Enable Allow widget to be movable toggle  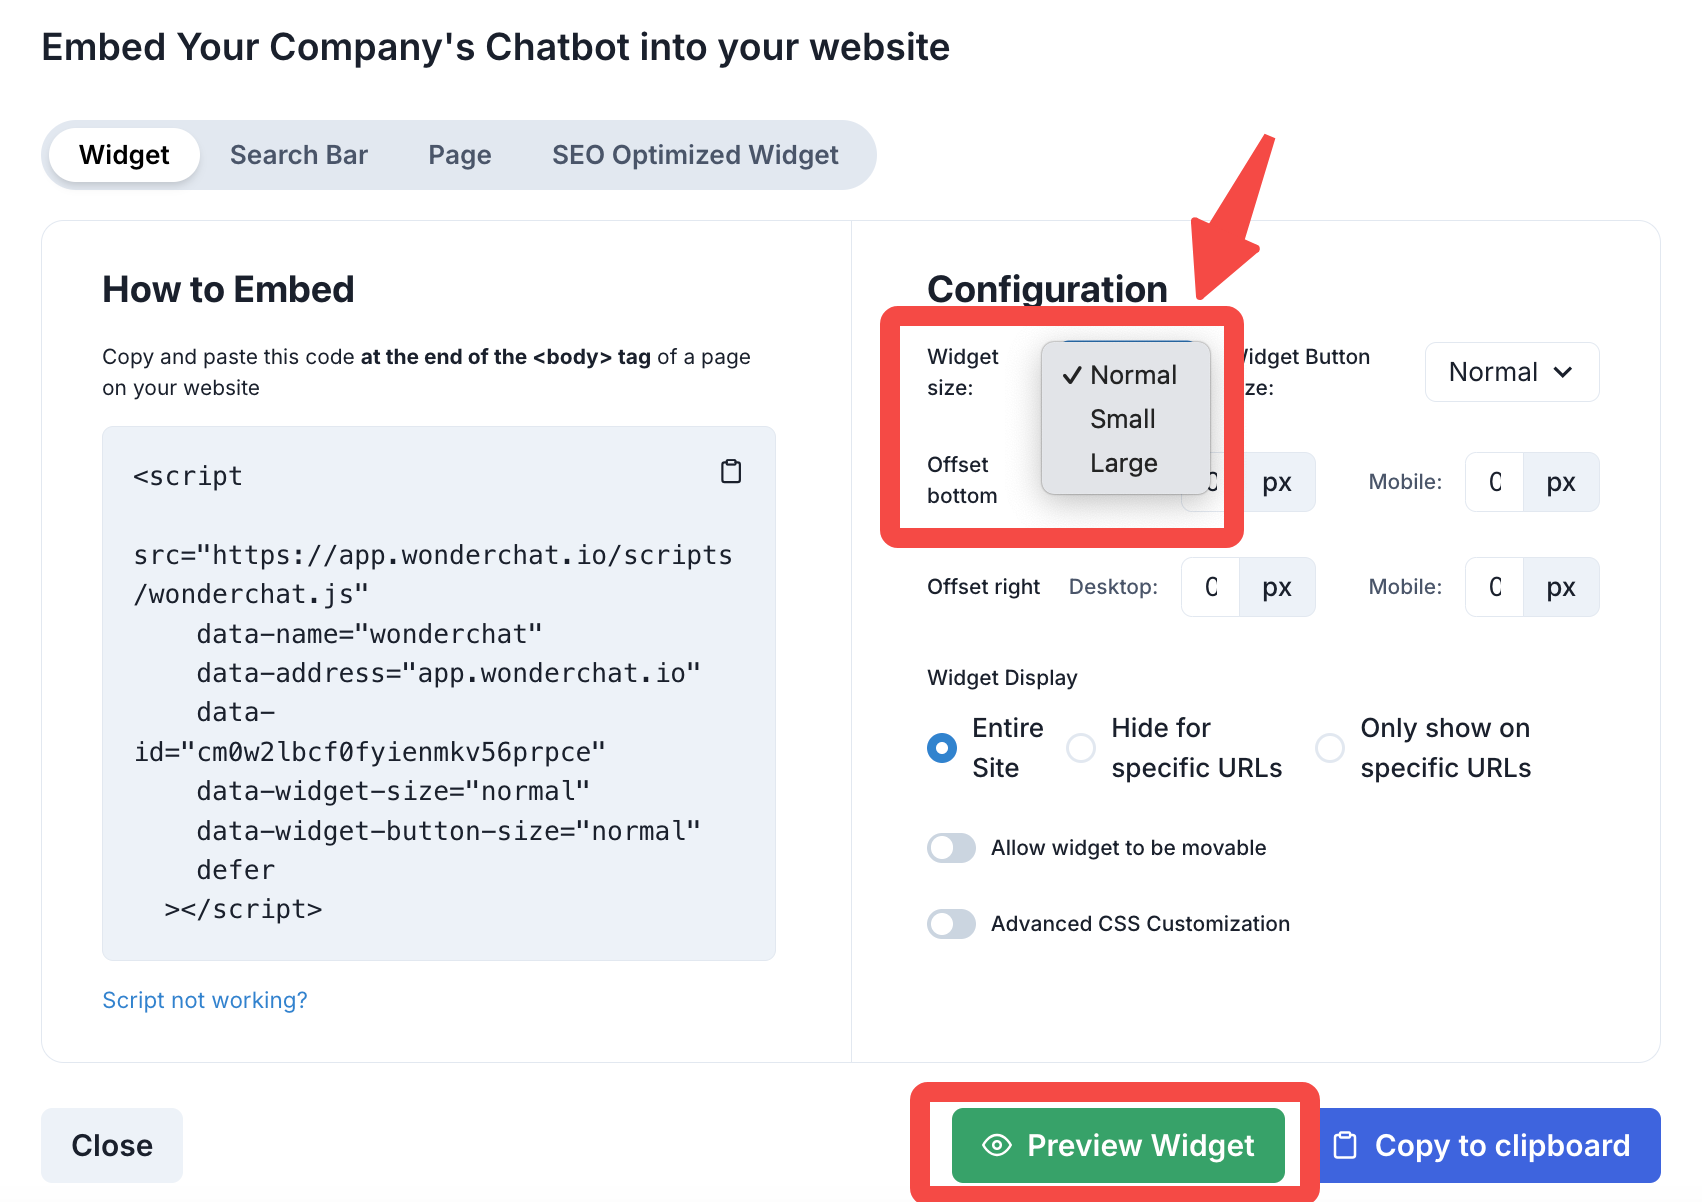pos(951,848)
